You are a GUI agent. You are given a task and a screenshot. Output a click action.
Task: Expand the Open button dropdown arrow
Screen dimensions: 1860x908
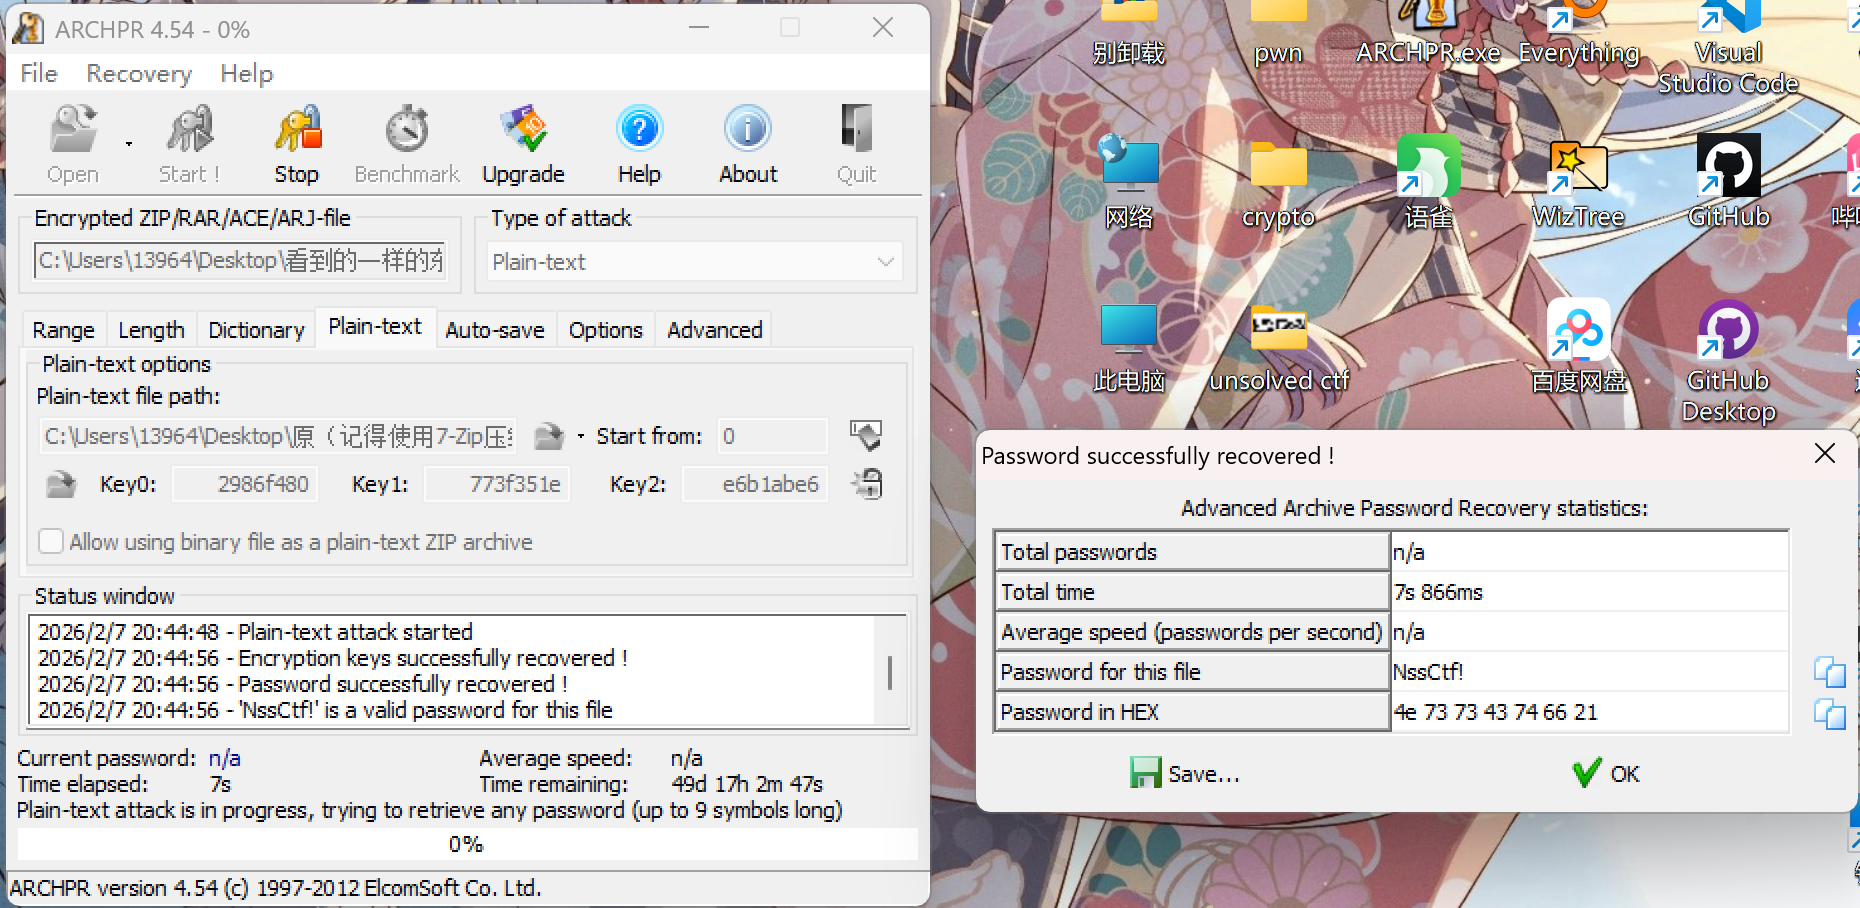pyautogui.click(x=129, y=145)
